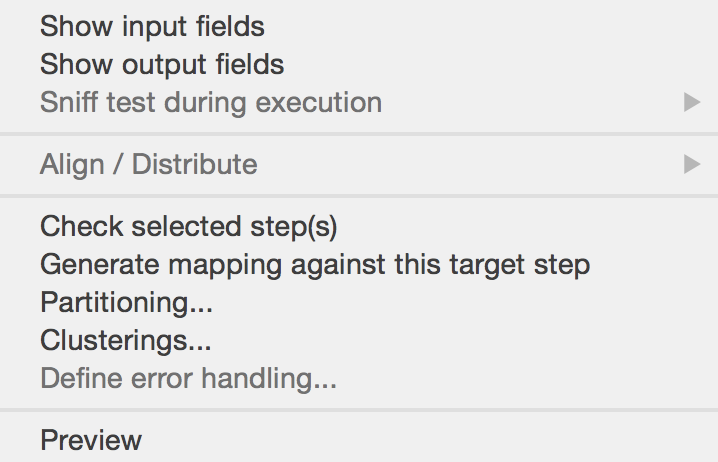This screenshot has width=718, height=462.
Task: Expand the Sniff test submenu arrow
Action: [x=691, y=102]
